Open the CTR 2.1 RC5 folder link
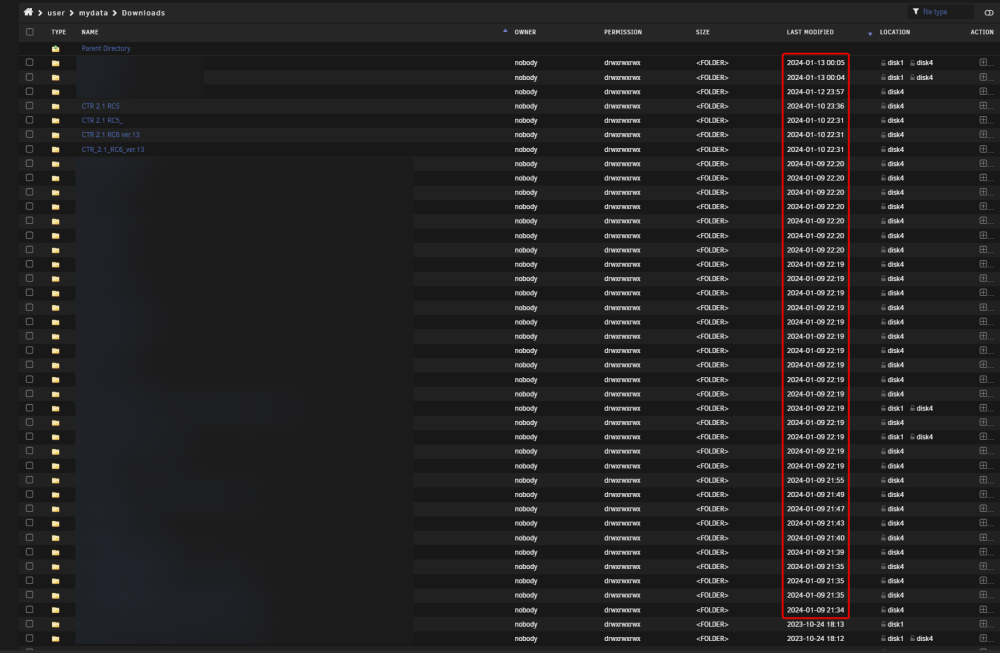Image resolution: width=1000 pixels, height=653 pixels. pyautogui.click(x=100, y=106)
